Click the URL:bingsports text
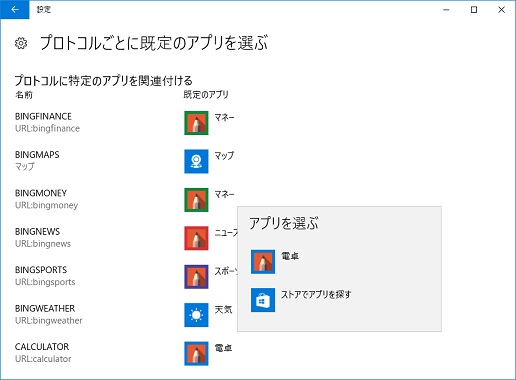Image resolution: width=516 pixels, height=380 pixels. [45, 282]
